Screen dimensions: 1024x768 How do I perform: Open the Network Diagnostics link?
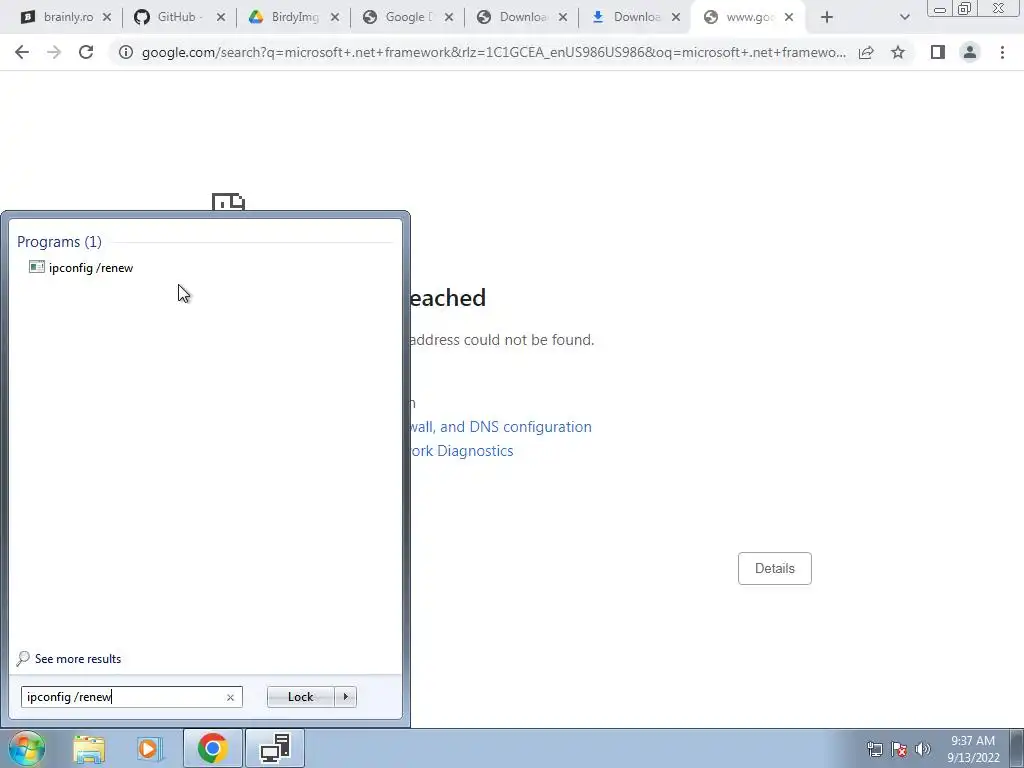[462, 451]
